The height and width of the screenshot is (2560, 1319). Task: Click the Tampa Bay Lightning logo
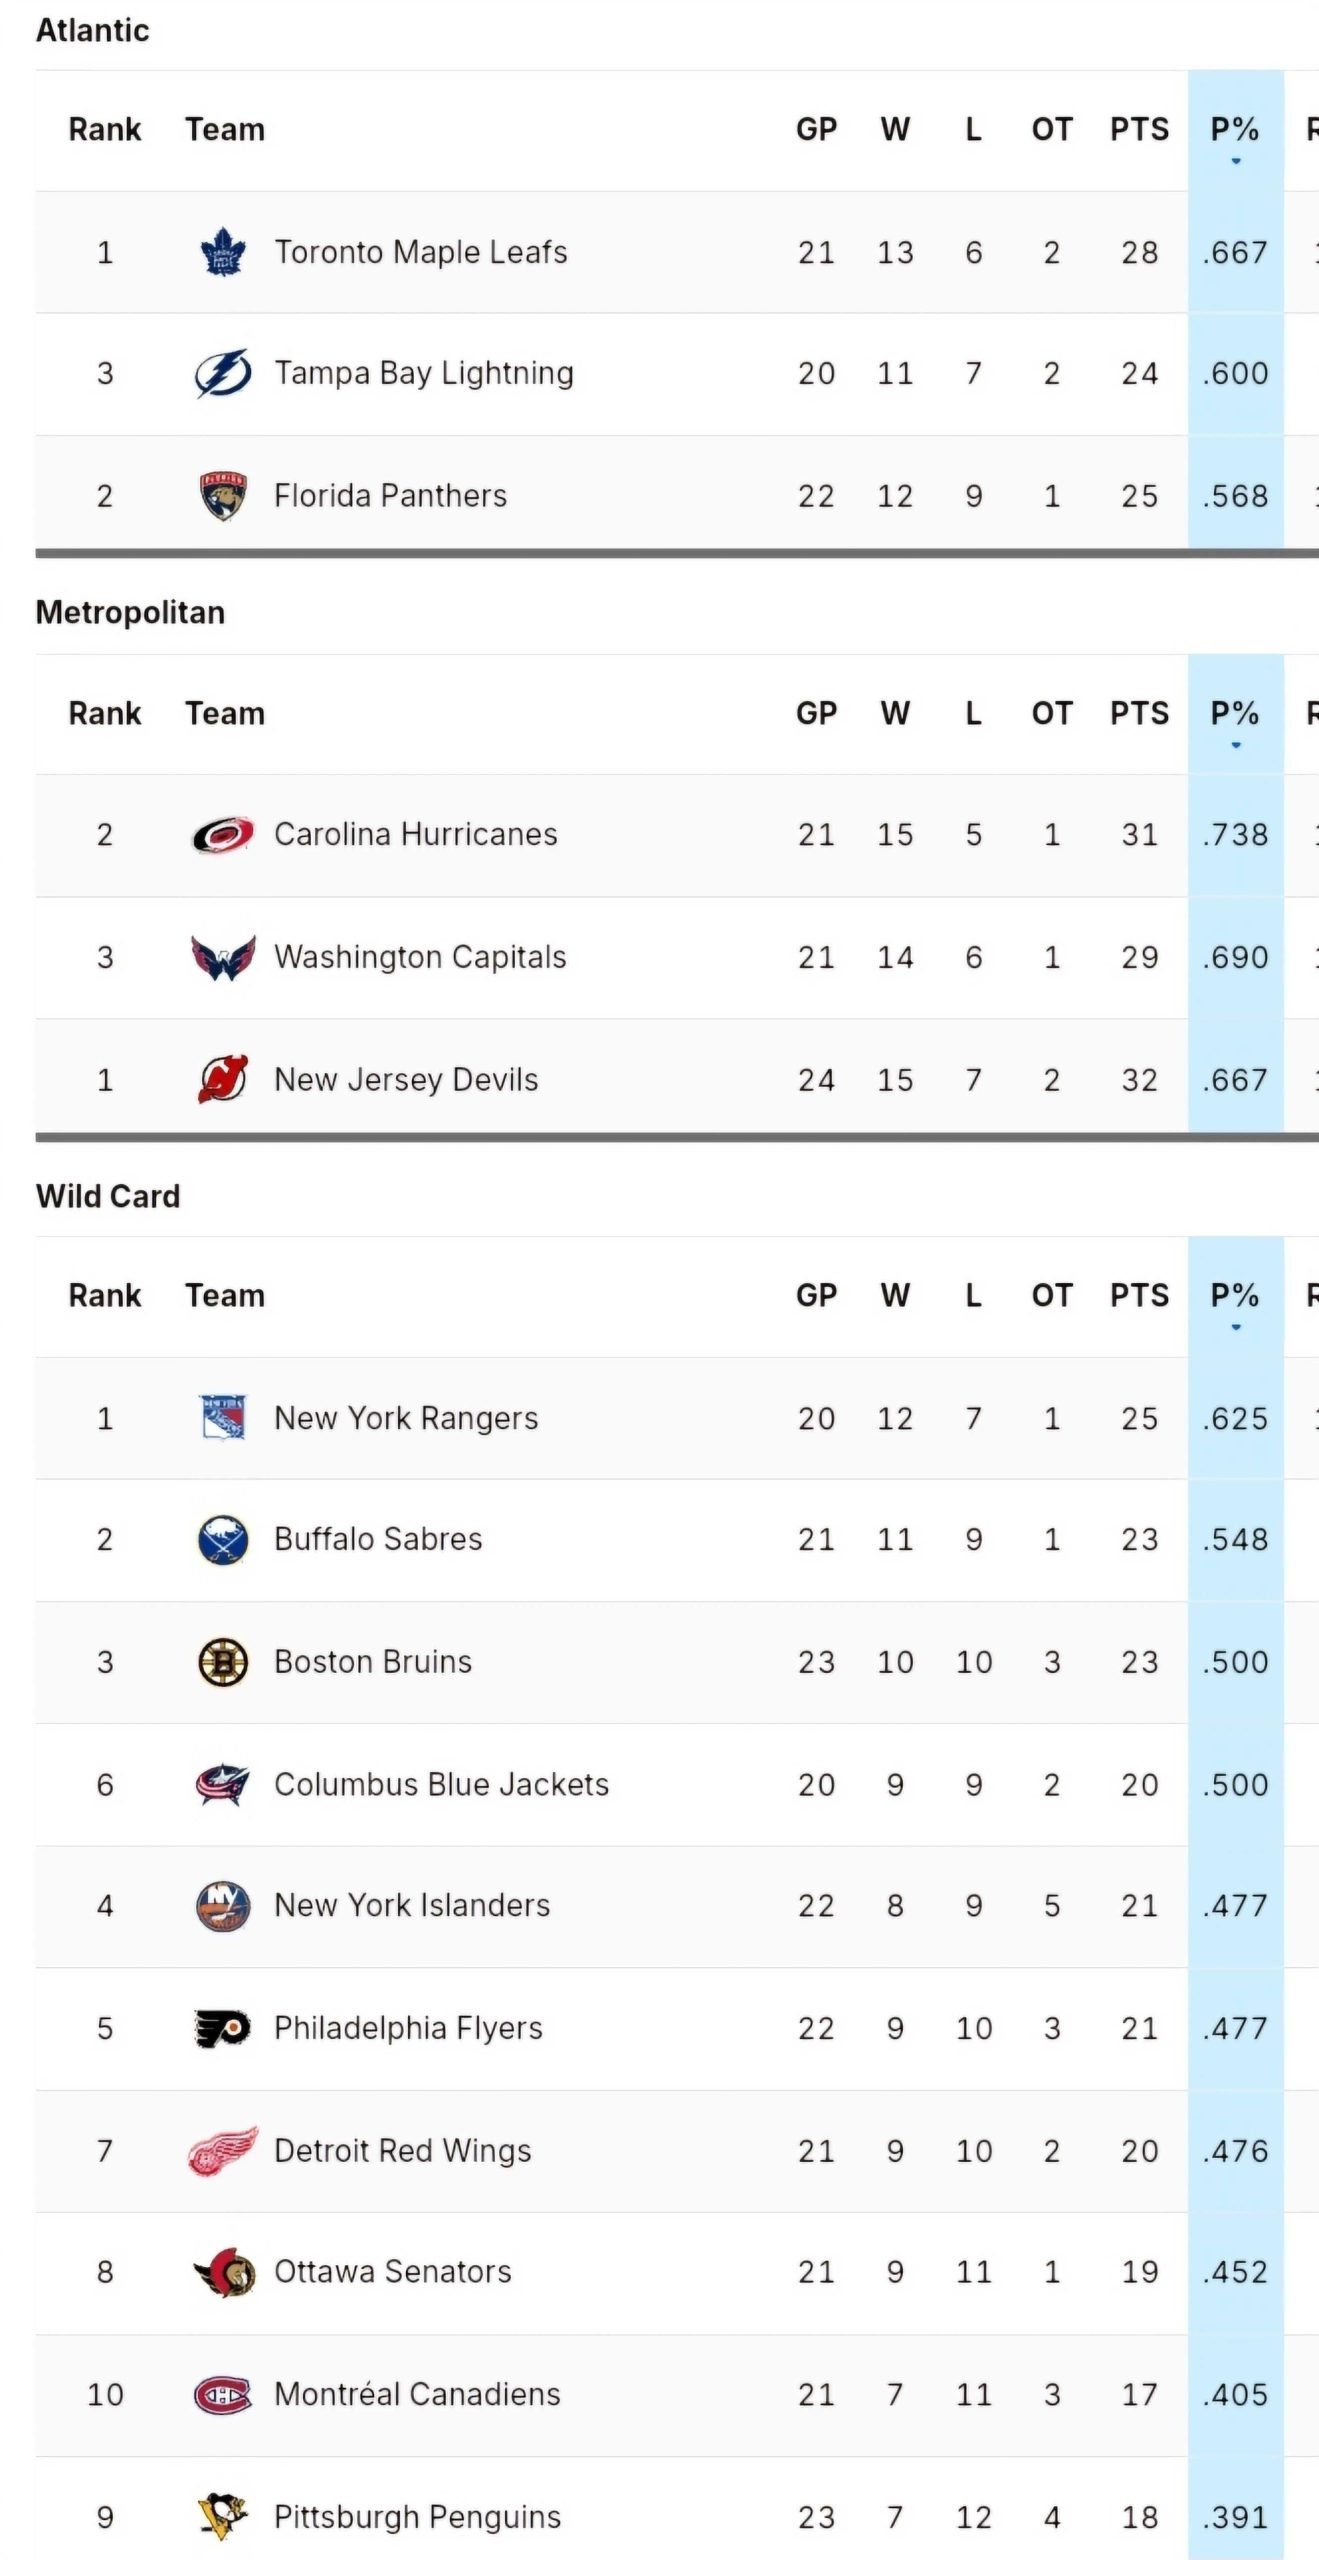[x=223, y=374]
